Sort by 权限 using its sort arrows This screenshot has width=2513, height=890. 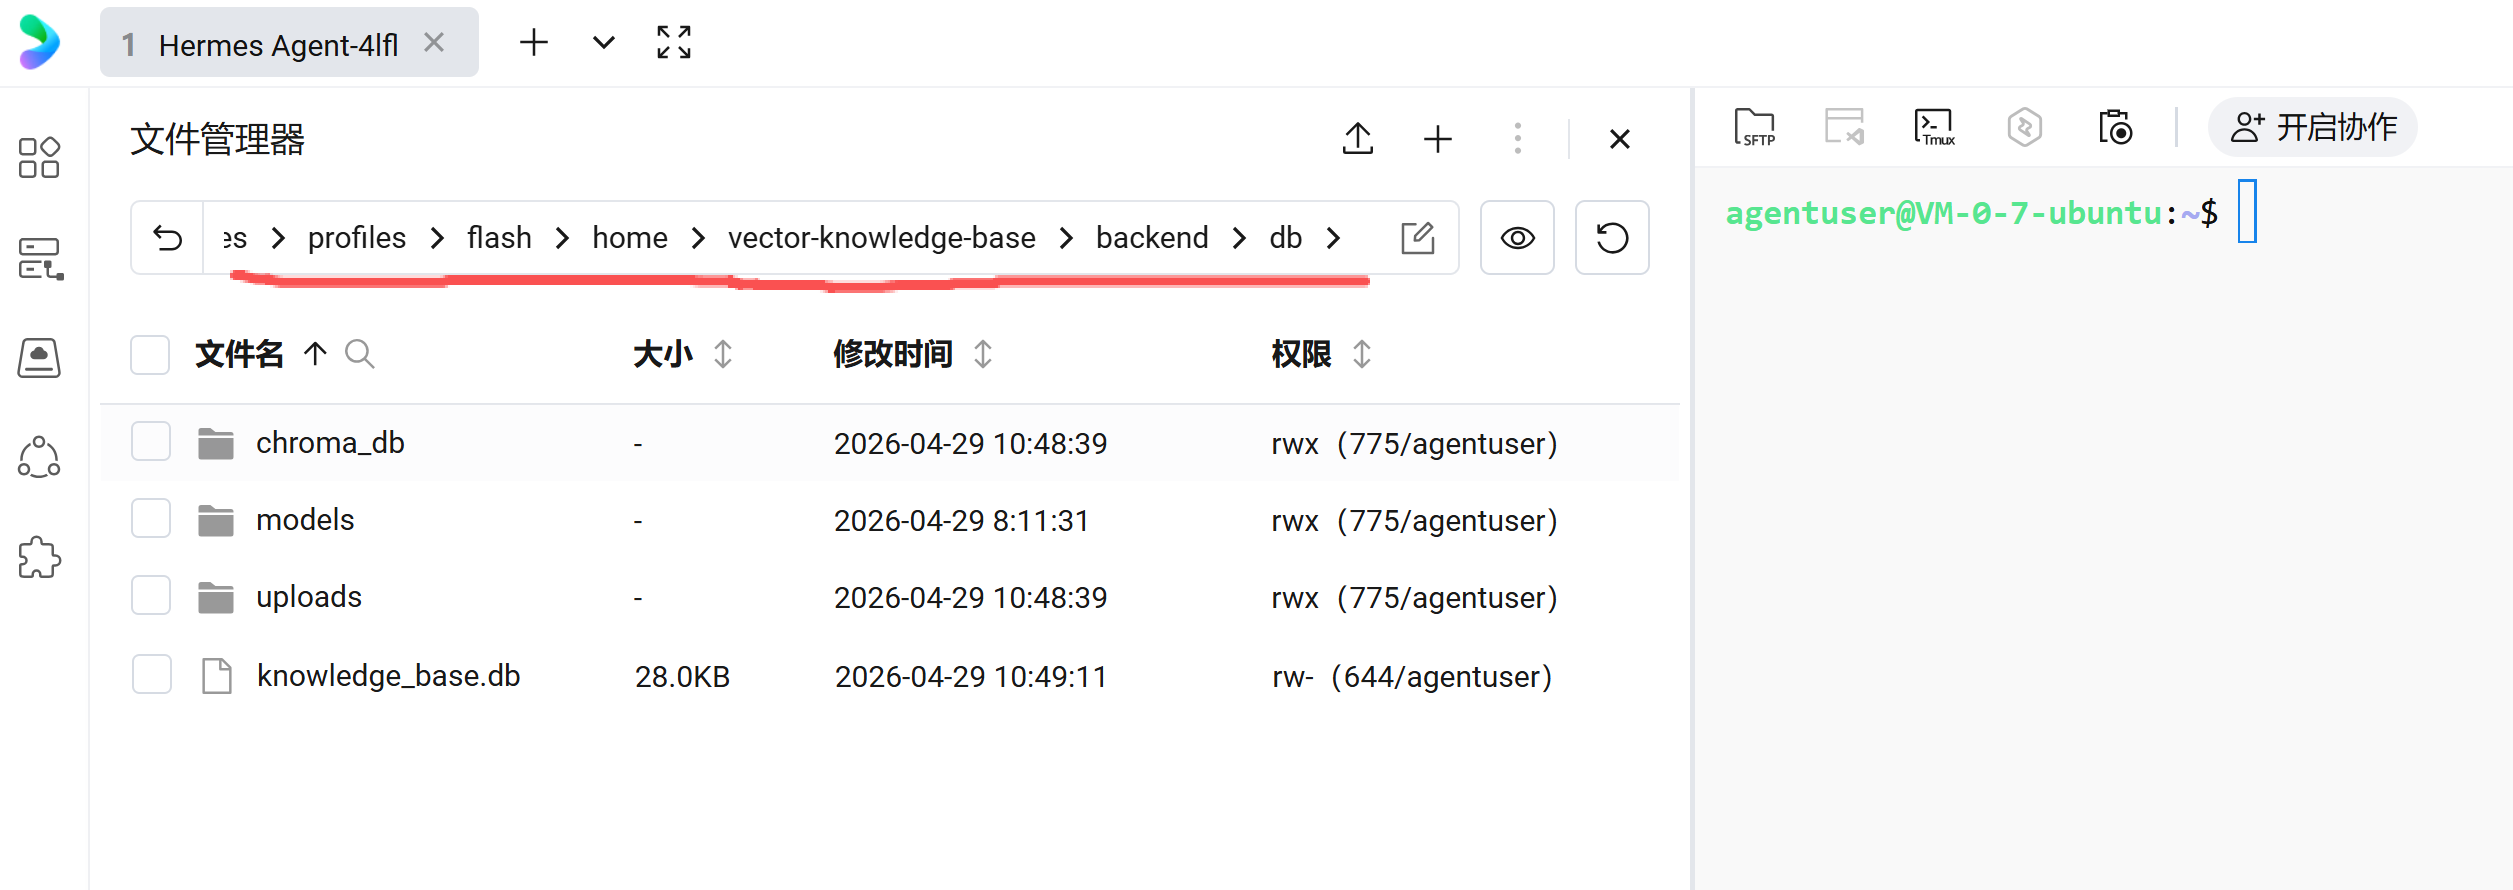pos(1362,354)
